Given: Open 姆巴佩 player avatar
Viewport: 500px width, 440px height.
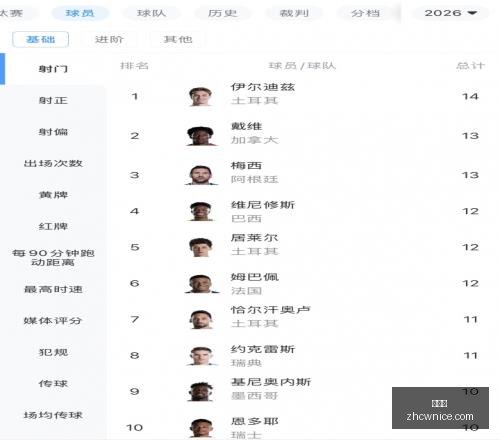Looking at the screenshot, I should (201, 283).
